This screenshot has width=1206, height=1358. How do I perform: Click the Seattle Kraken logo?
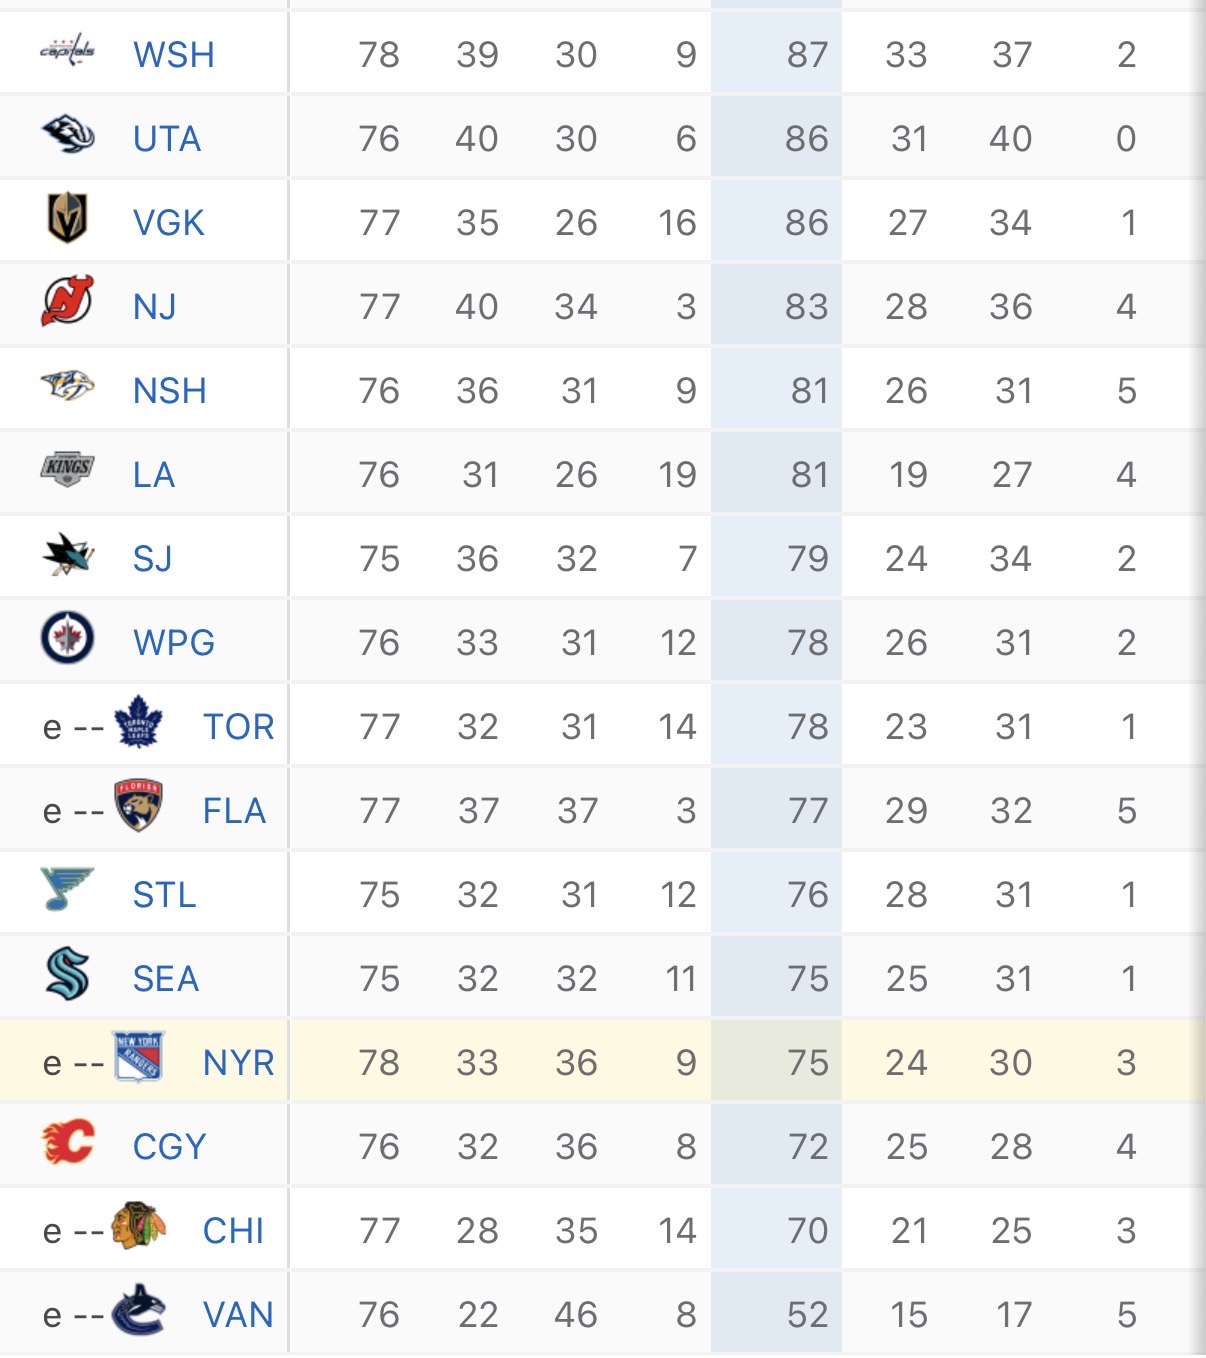[x=67, y=974]
